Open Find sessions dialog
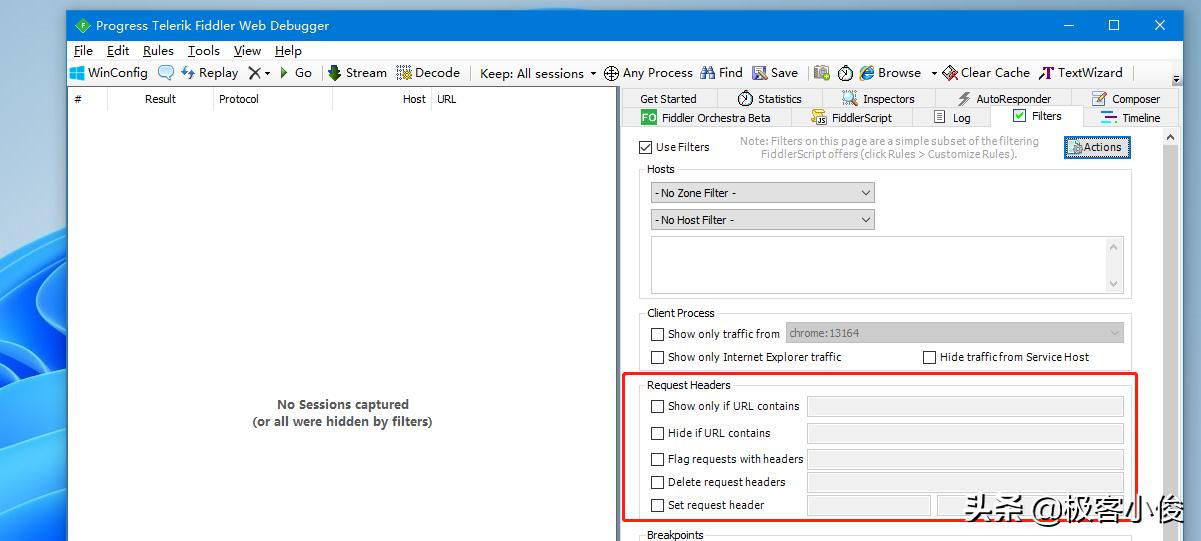The image size is (1201, 541). (721, 73)
